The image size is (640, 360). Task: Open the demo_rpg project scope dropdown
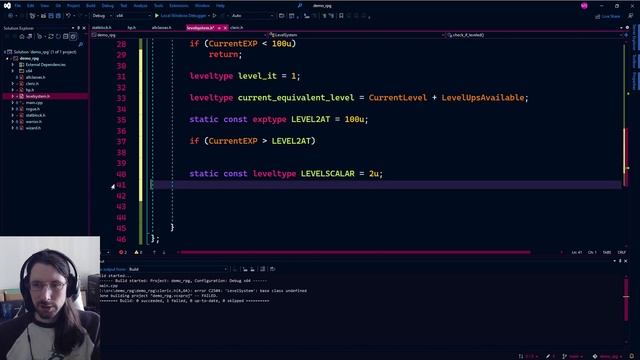[179, 35]
